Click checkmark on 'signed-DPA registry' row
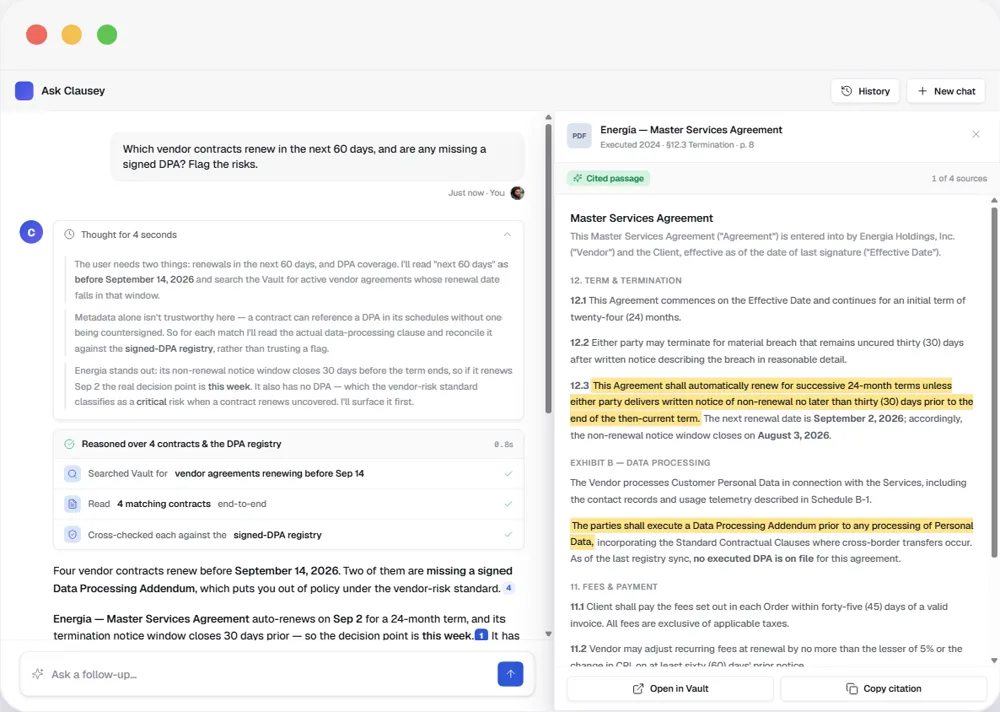This screenshot has height=712, width=1000. point(508,535)
